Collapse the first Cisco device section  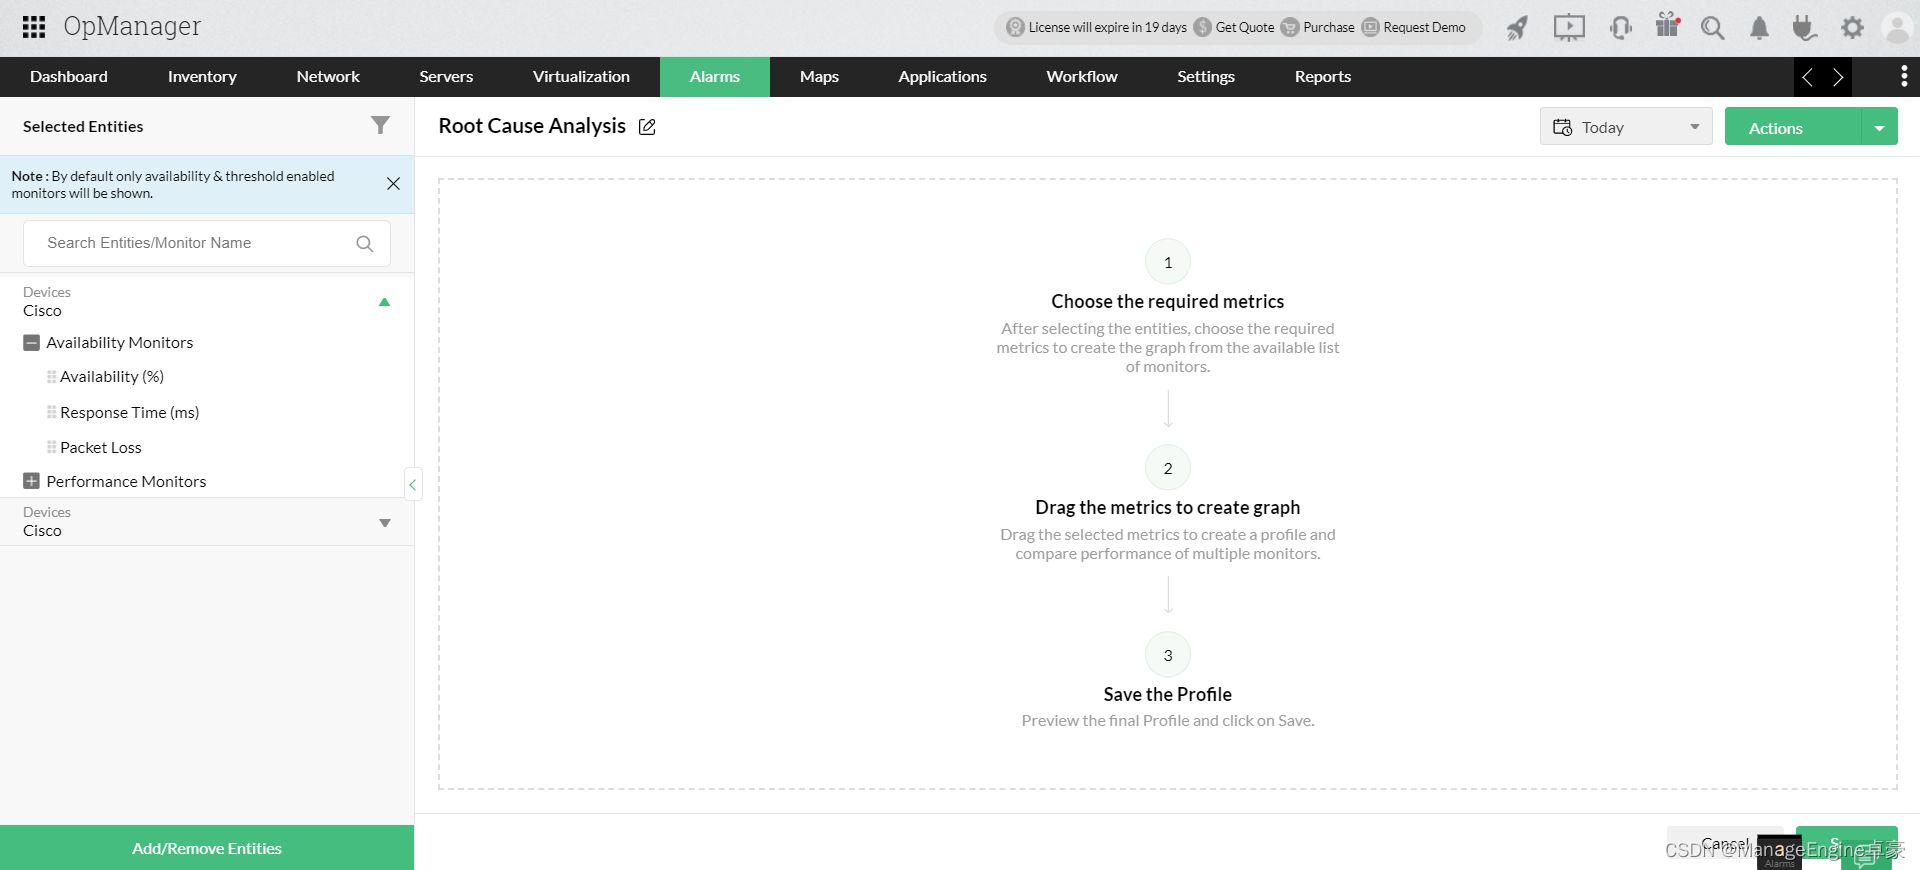tap(384, 302)
